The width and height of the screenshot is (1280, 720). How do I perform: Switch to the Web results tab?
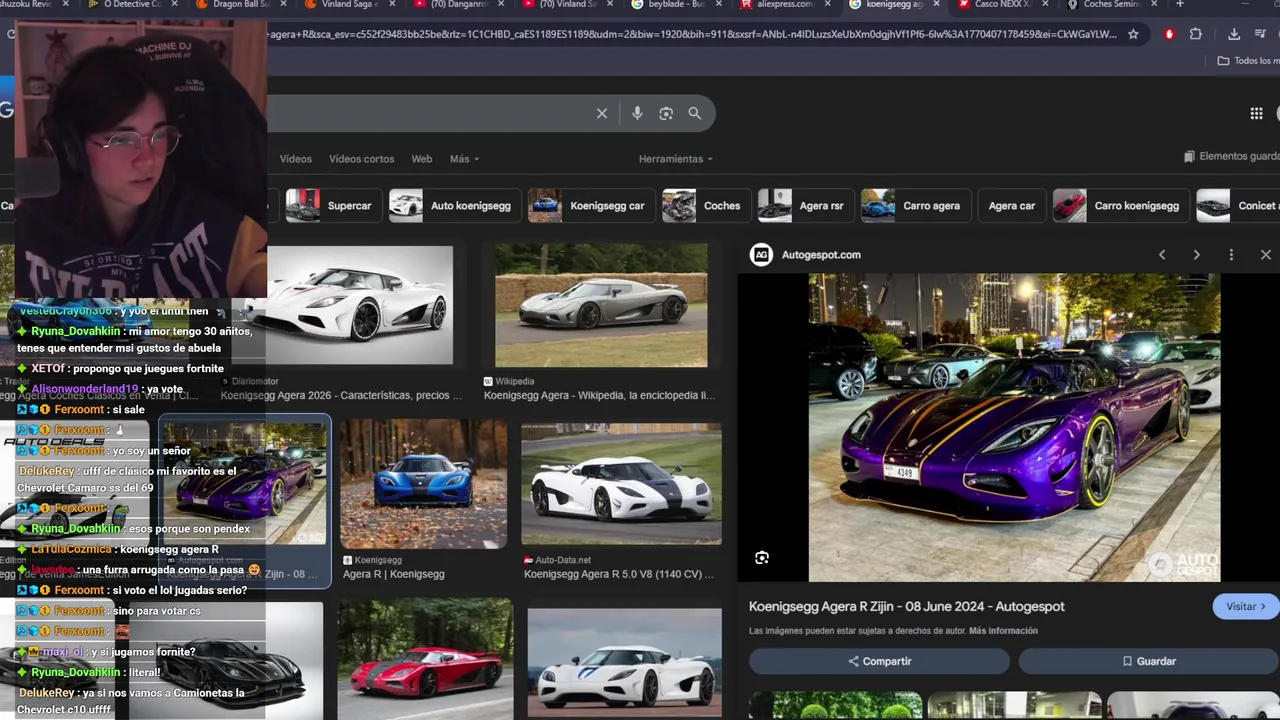pos(422,159)
